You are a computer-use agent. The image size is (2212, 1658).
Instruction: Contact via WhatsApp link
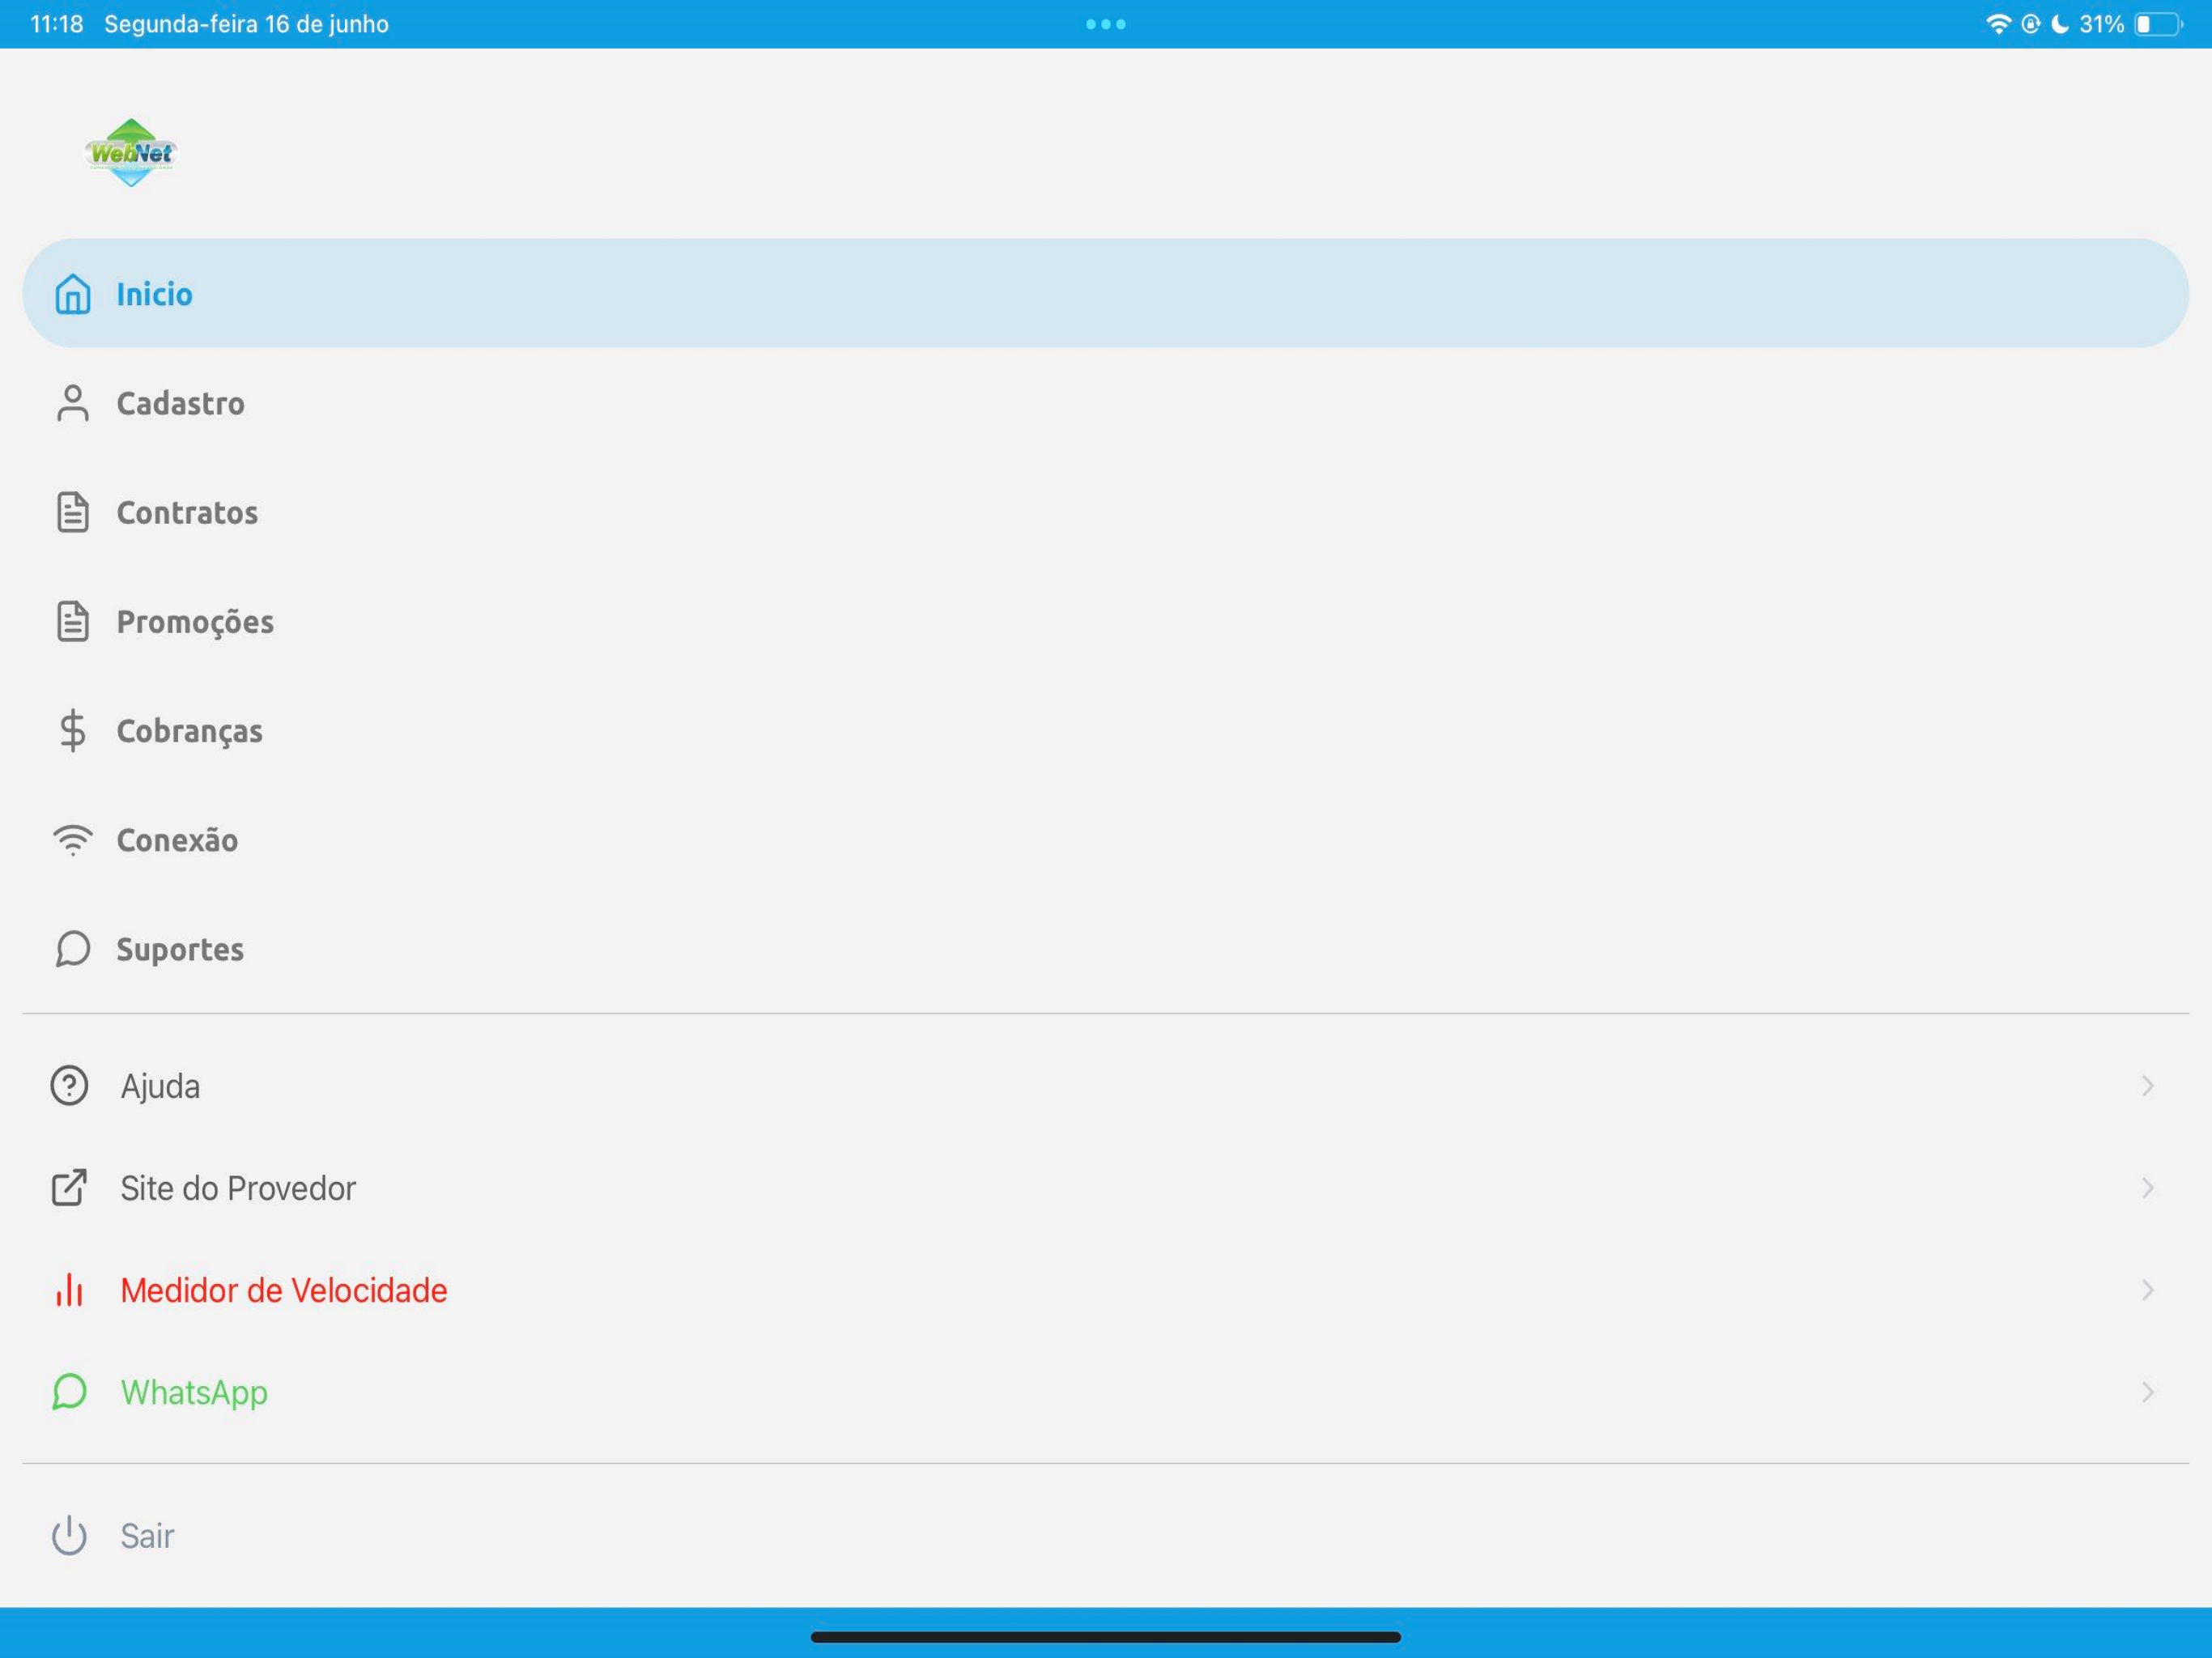(1105, 1391)
